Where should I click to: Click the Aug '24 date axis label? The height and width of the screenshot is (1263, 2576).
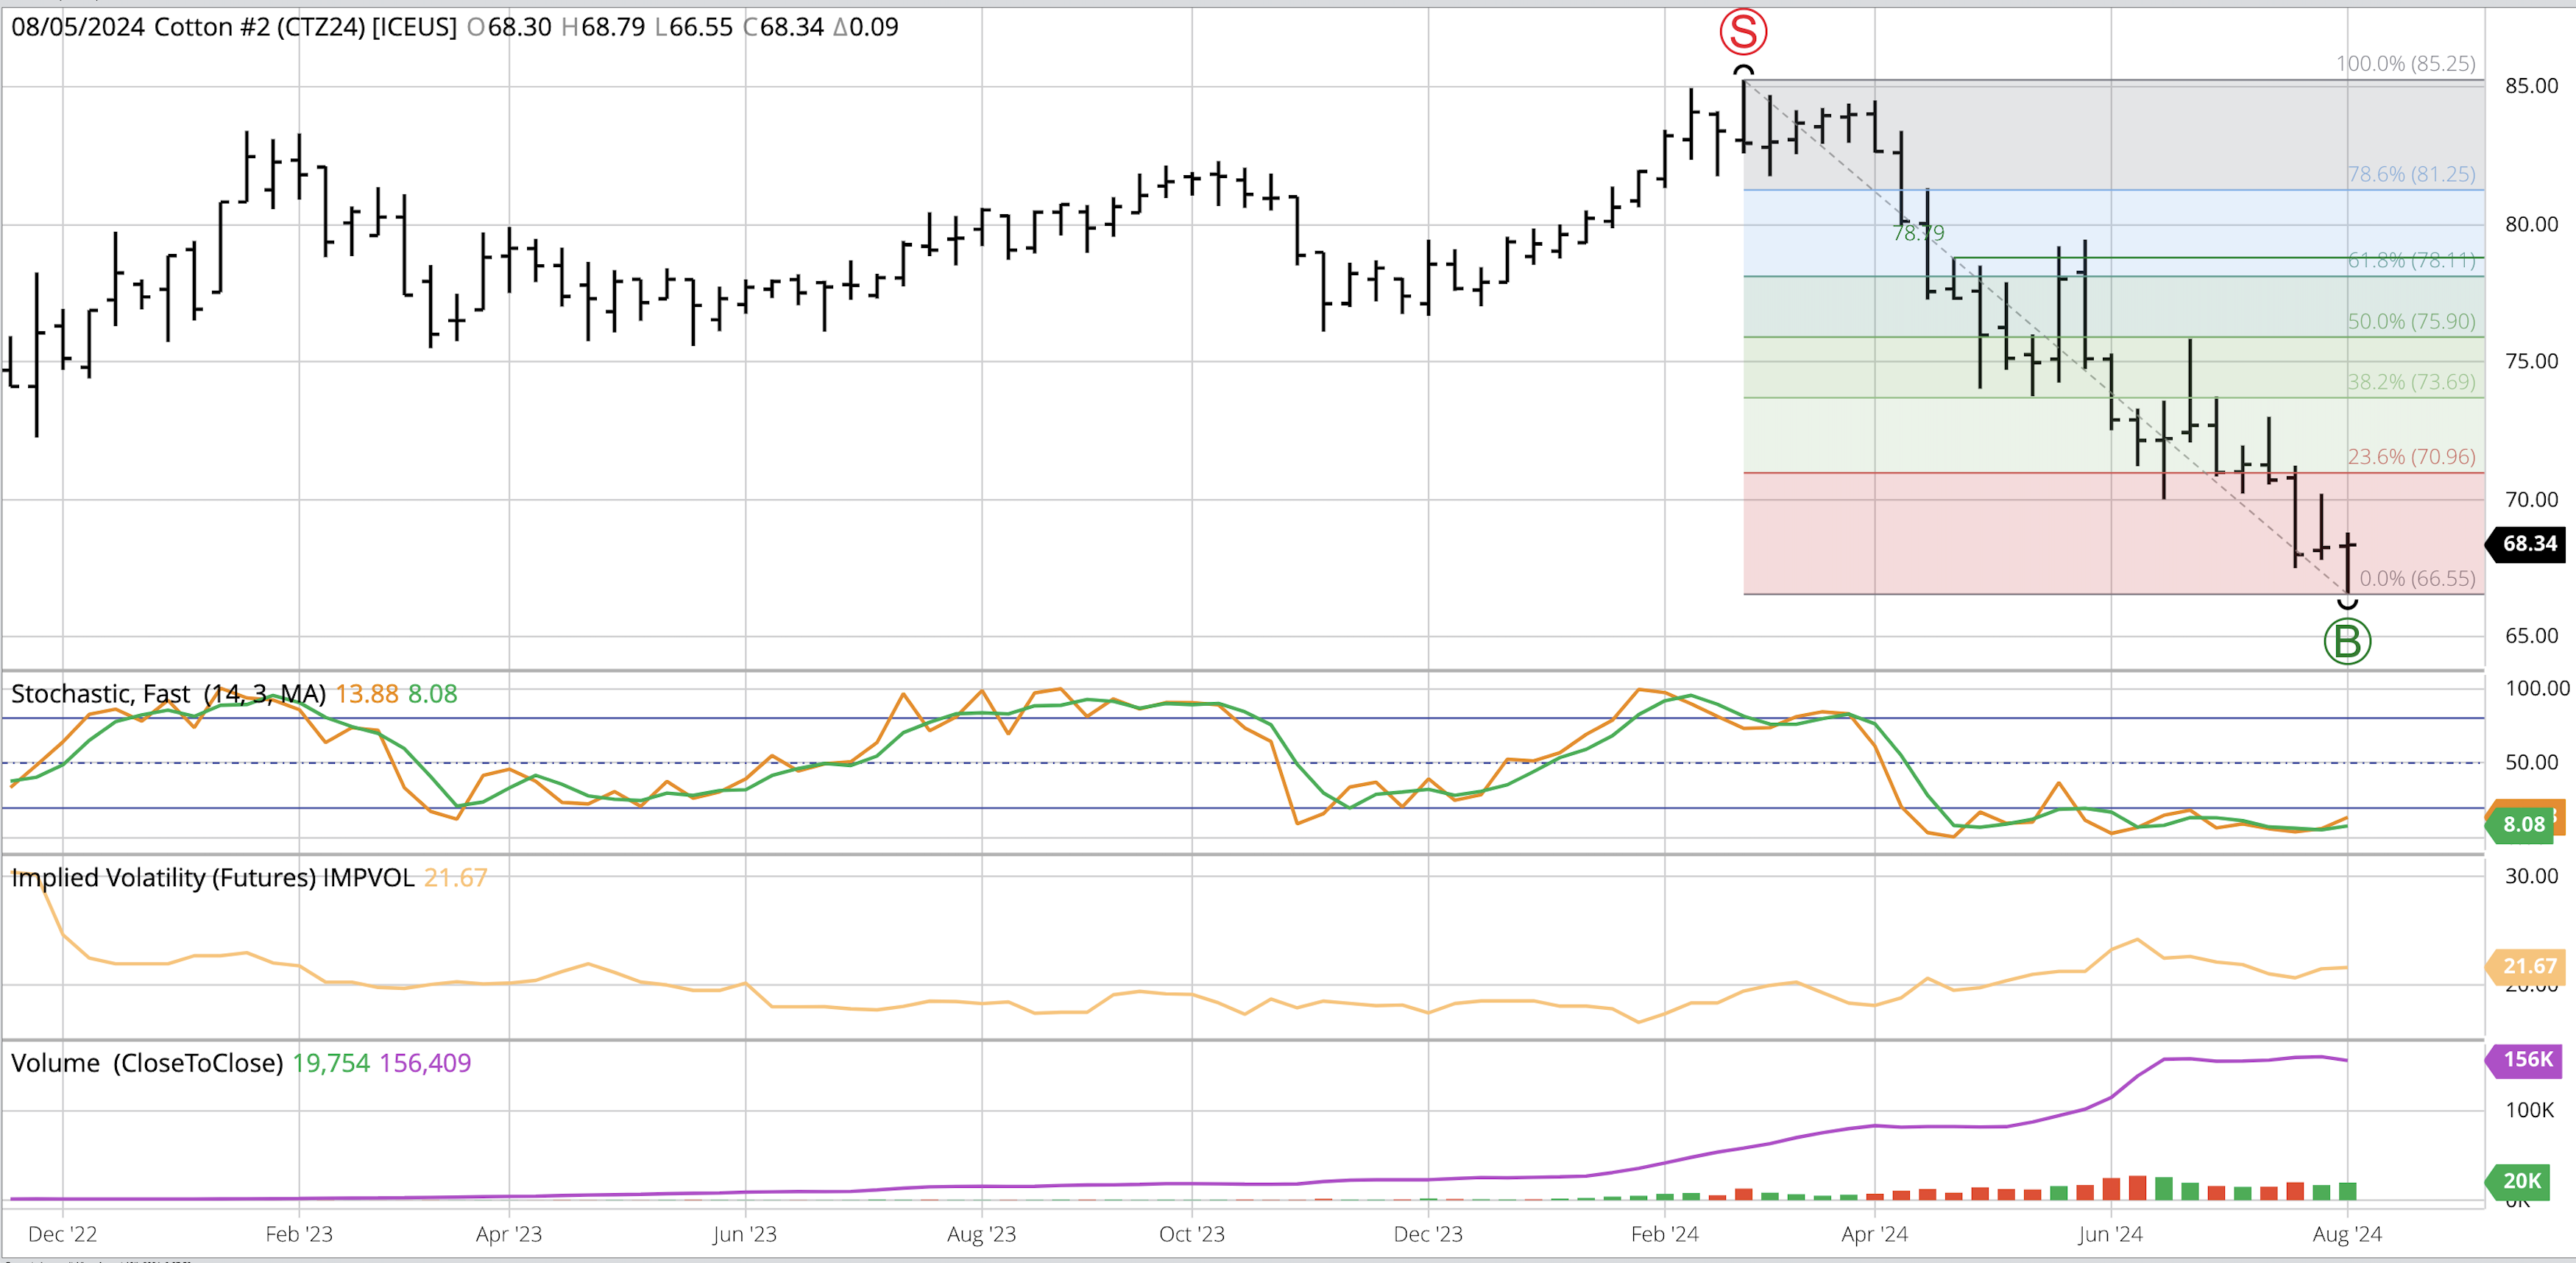[2346, 1235]
